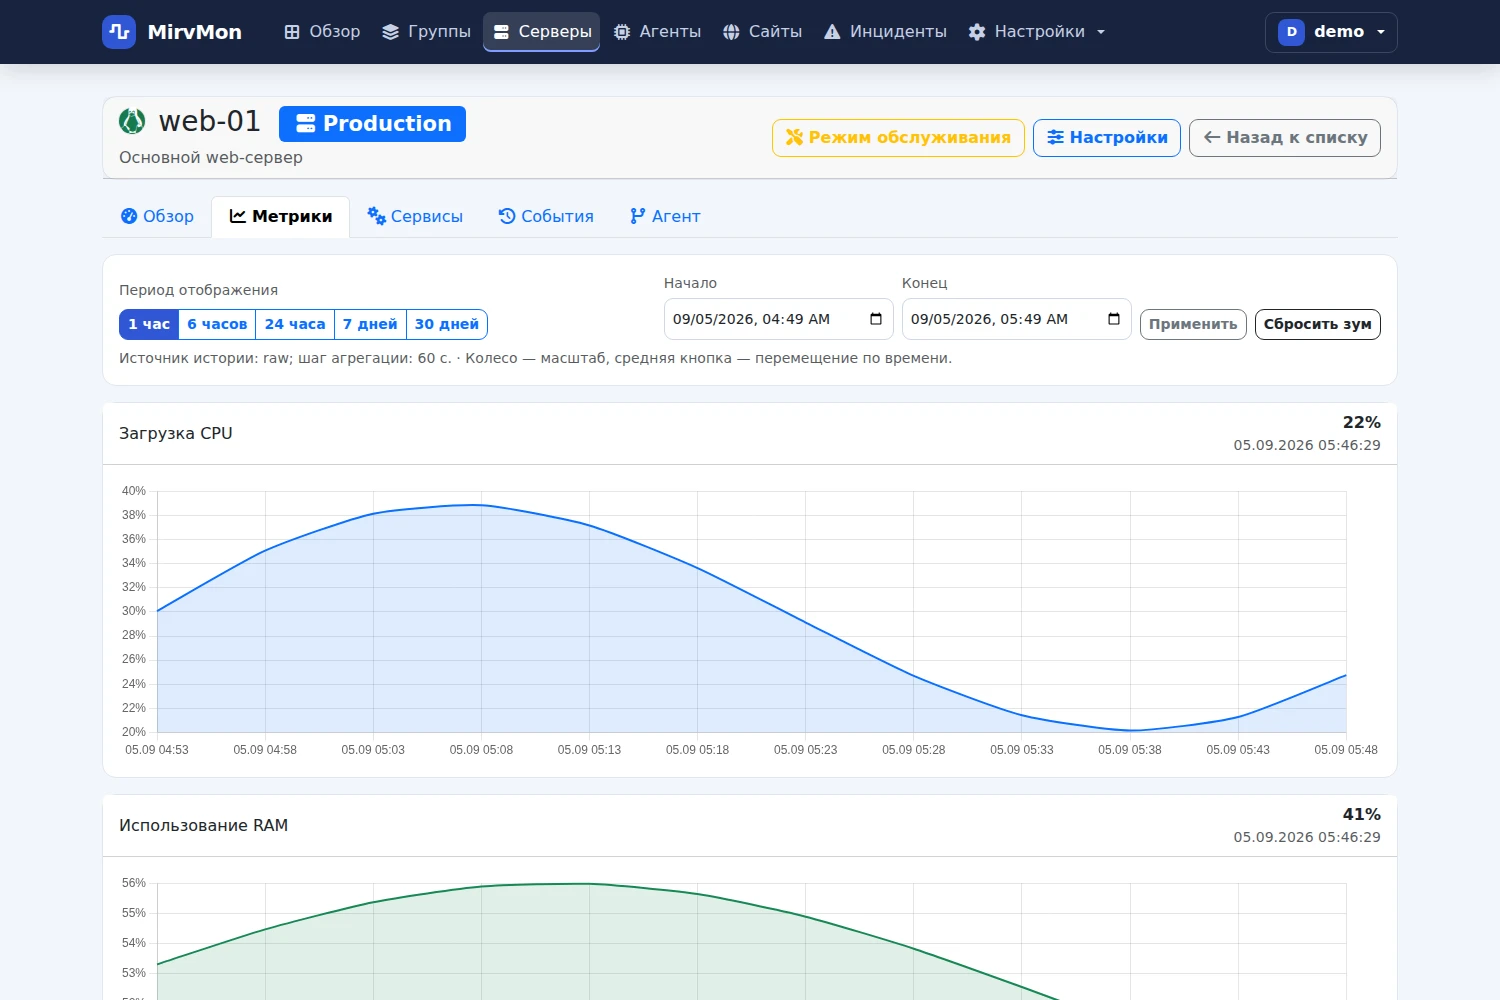Click the RAM current value 41%
Viewport: 1500px width, 1000px height.
pyautogui.click(x=1361, y=814)
